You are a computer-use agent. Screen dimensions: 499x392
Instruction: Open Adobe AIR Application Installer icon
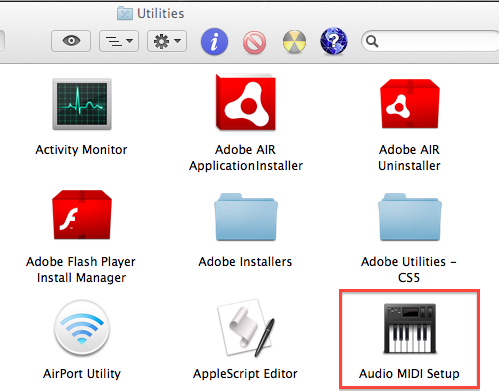(x=246, y=102)
